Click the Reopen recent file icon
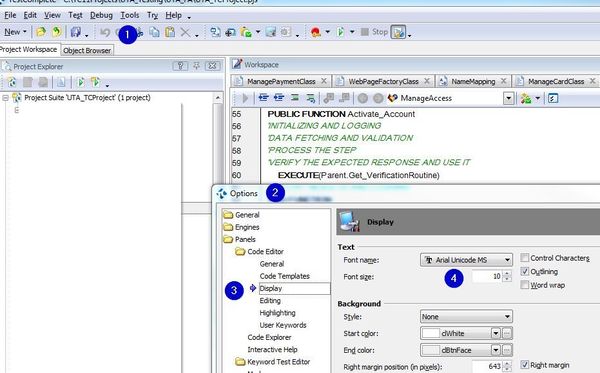 coord(56,32)
